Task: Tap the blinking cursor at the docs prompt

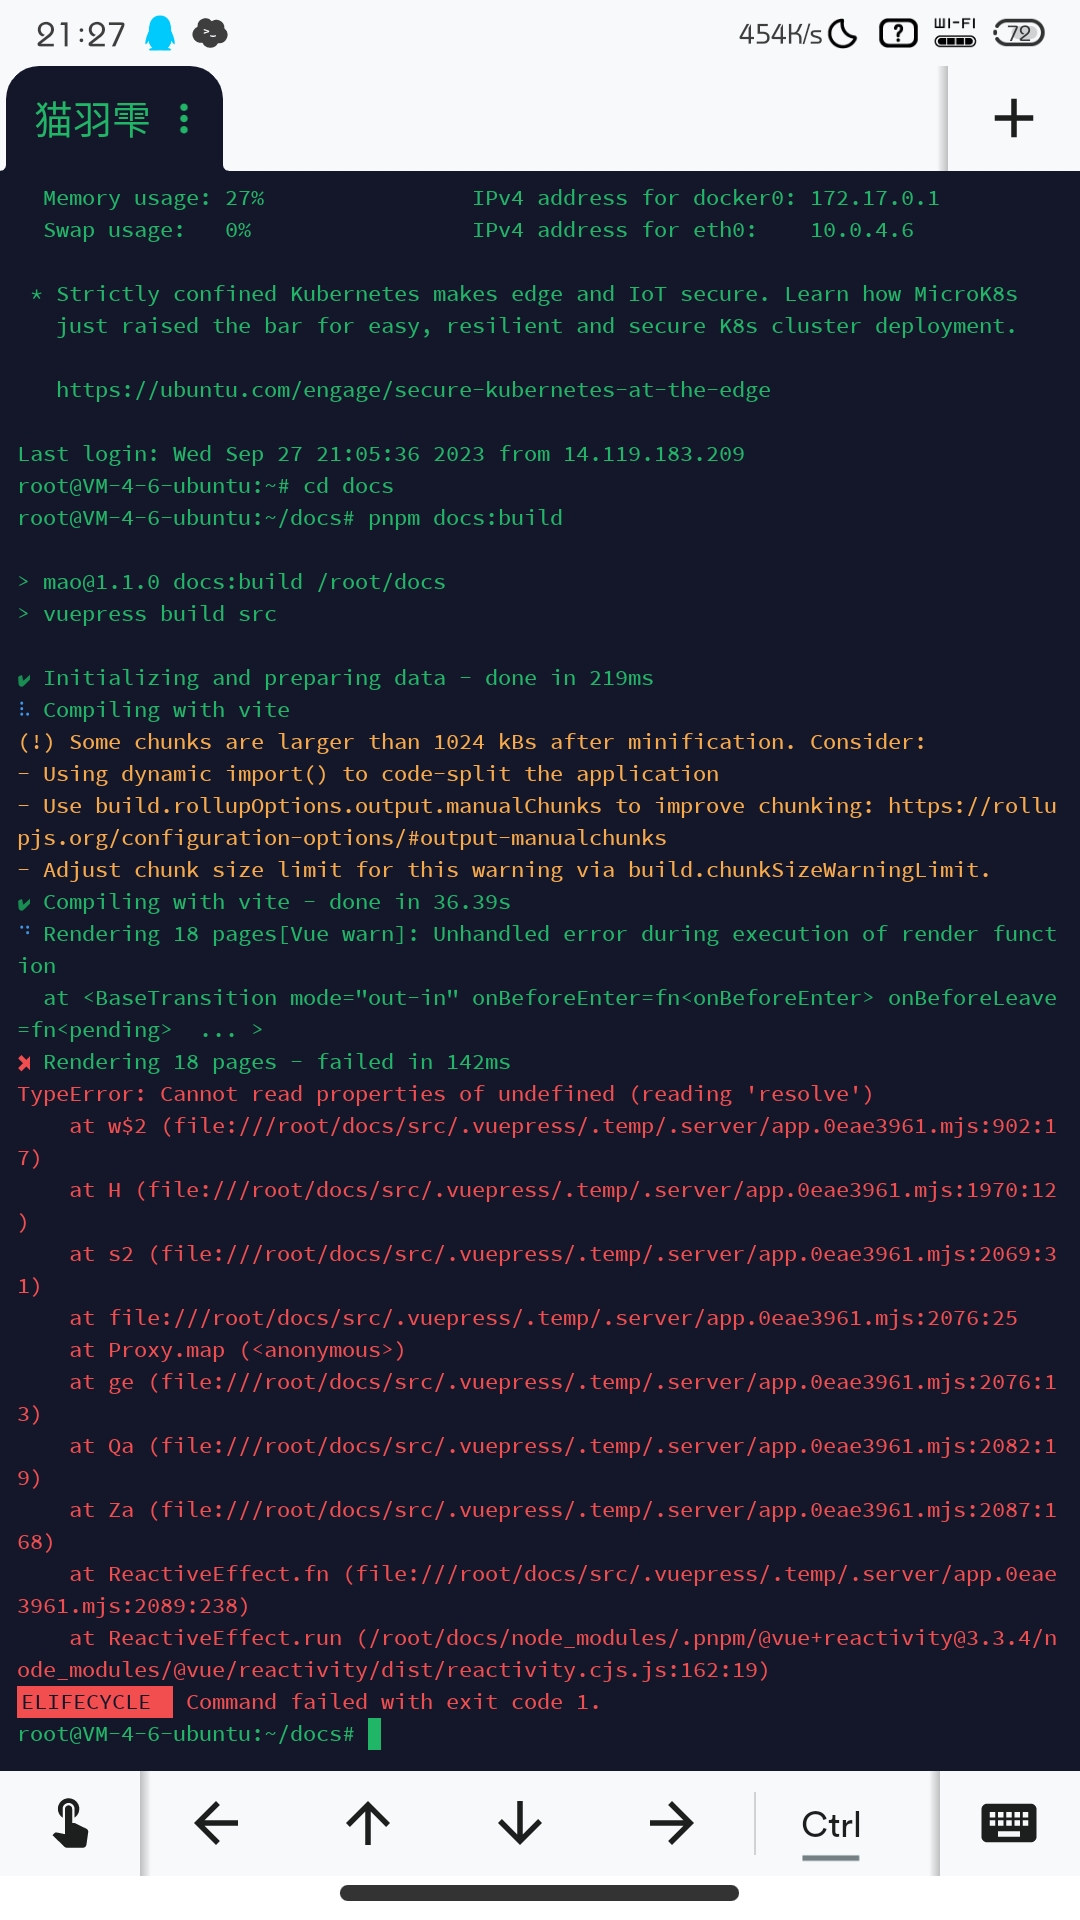Action: 378,1734
